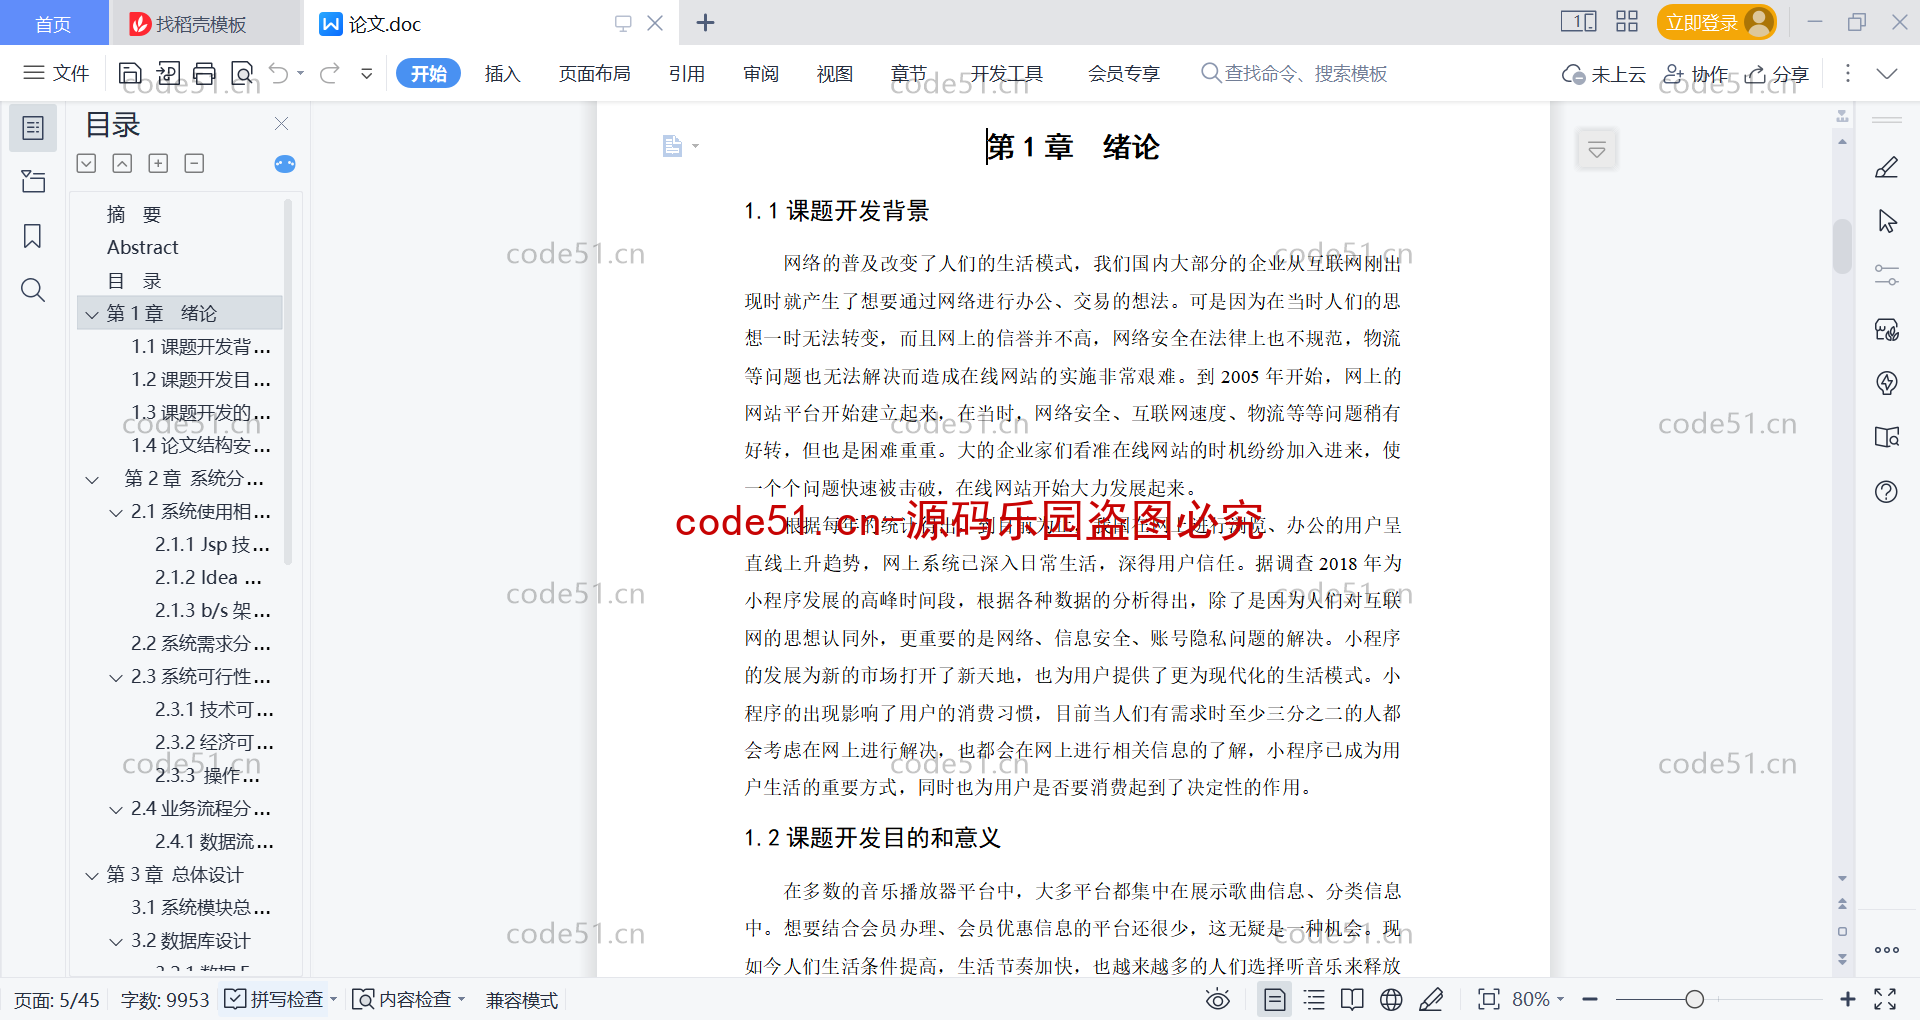This screenshot has width=1920, height=1020.
Task: Expand the ribbon with the chevron
Action: click(1886, 73)
